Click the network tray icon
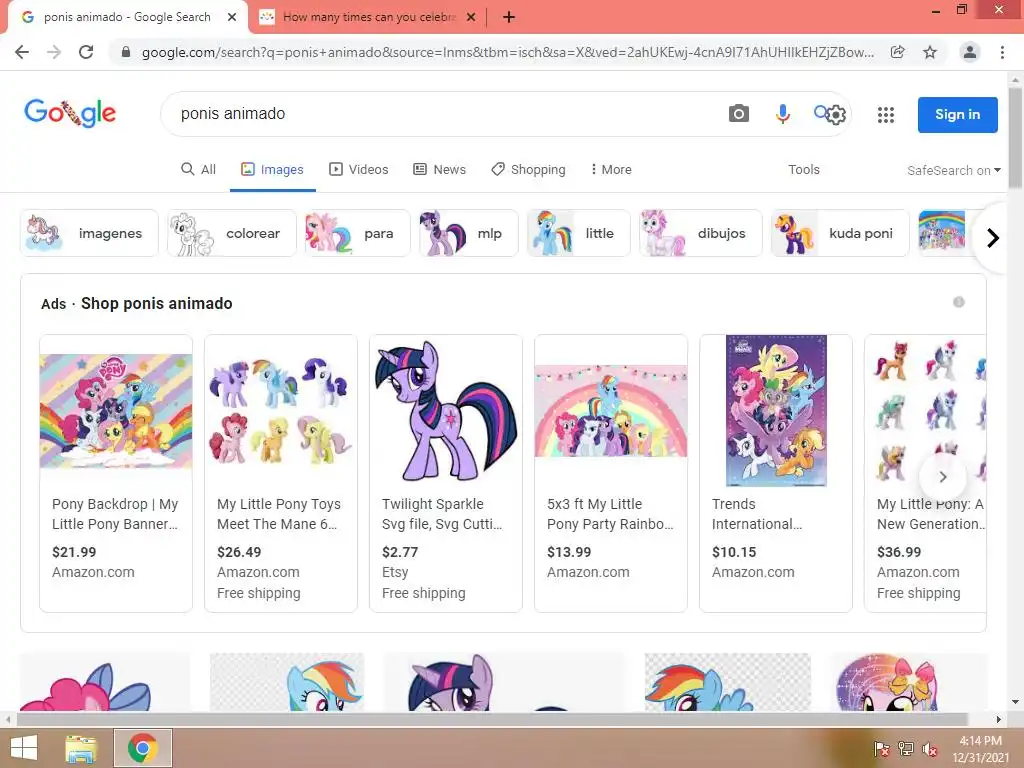Screen dimensions: 1024x768 click(x=906, y=749)
